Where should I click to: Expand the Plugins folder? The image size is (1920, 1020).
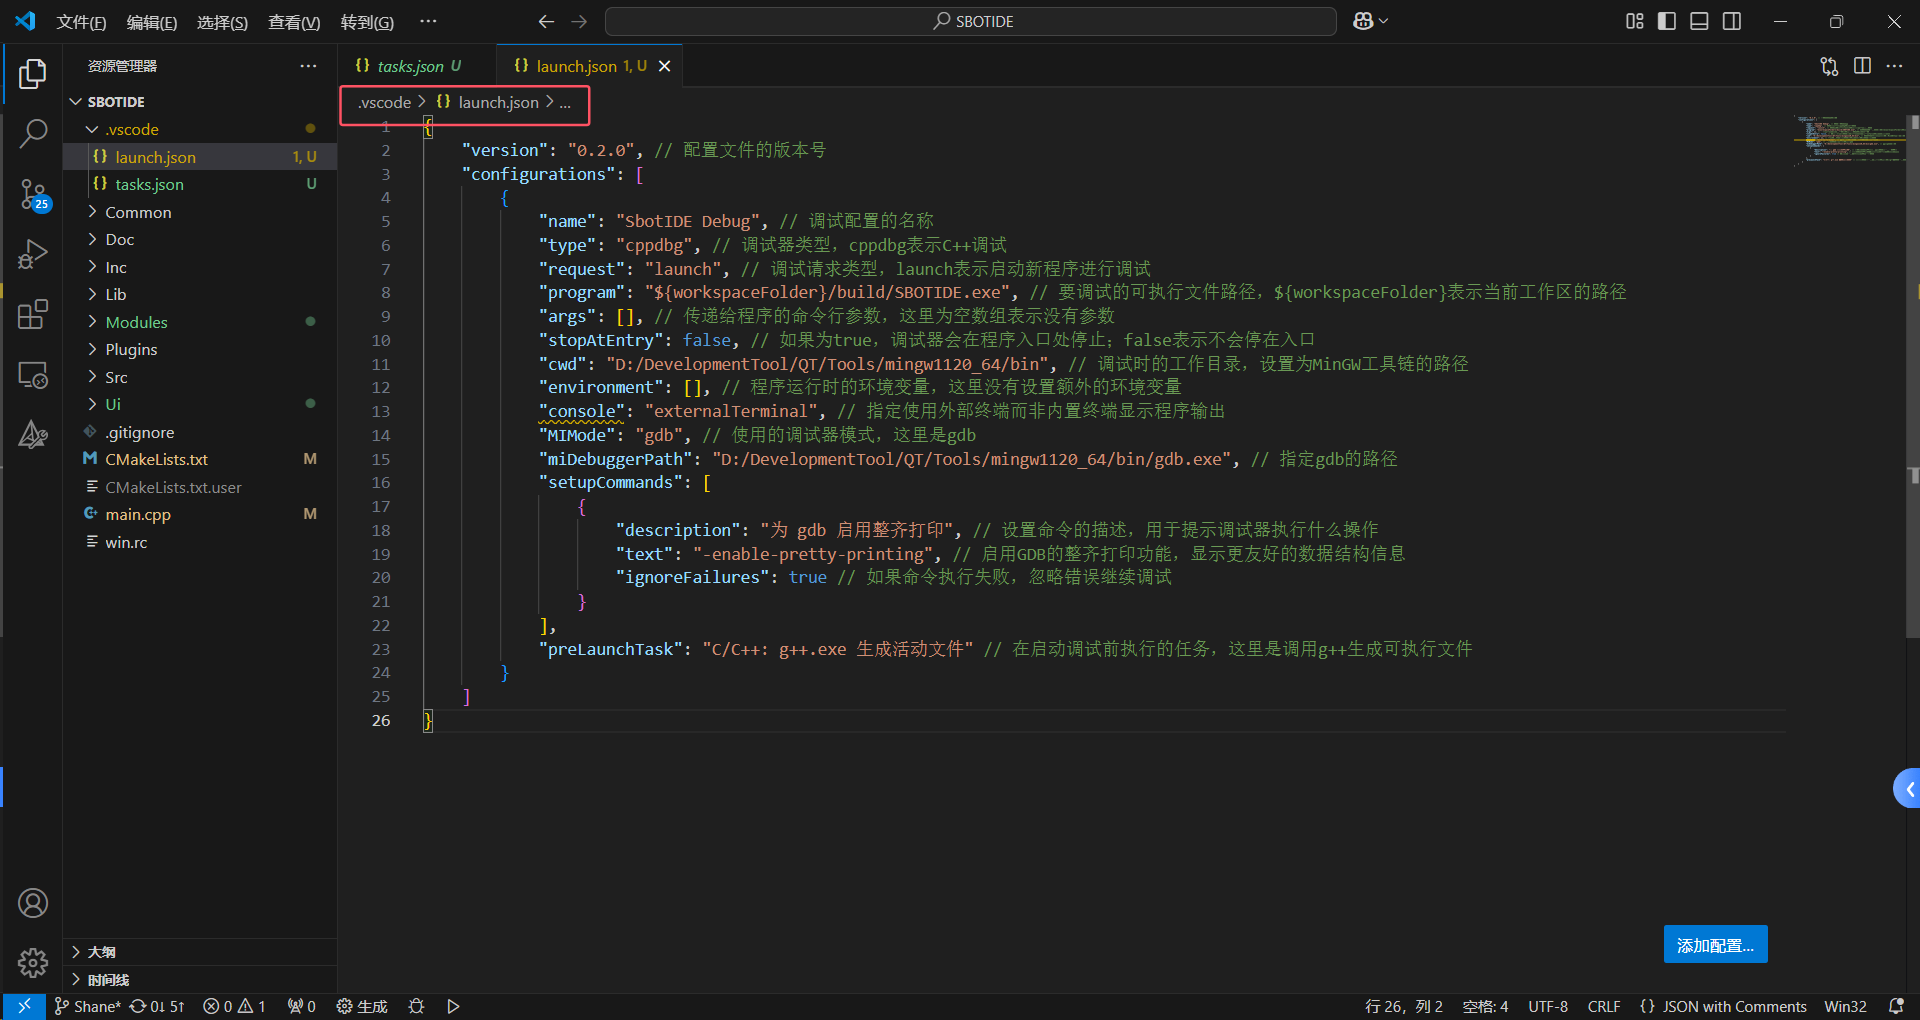pyautogui.click(x=199, y=349)
